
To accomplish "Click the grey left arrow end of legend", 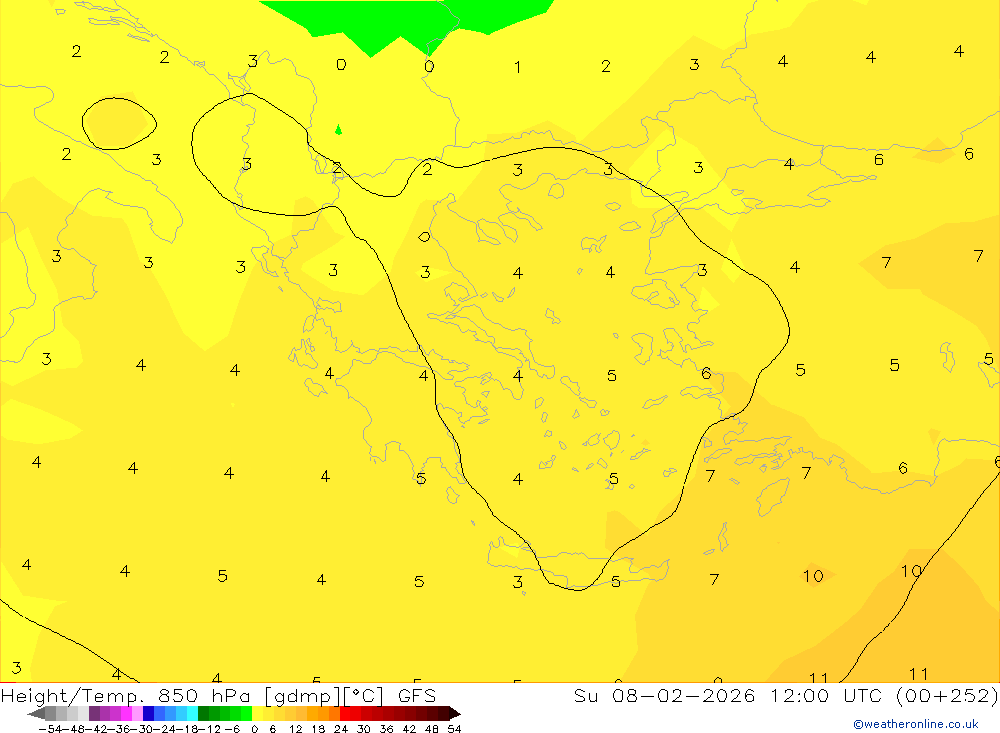I will [36, 714].
